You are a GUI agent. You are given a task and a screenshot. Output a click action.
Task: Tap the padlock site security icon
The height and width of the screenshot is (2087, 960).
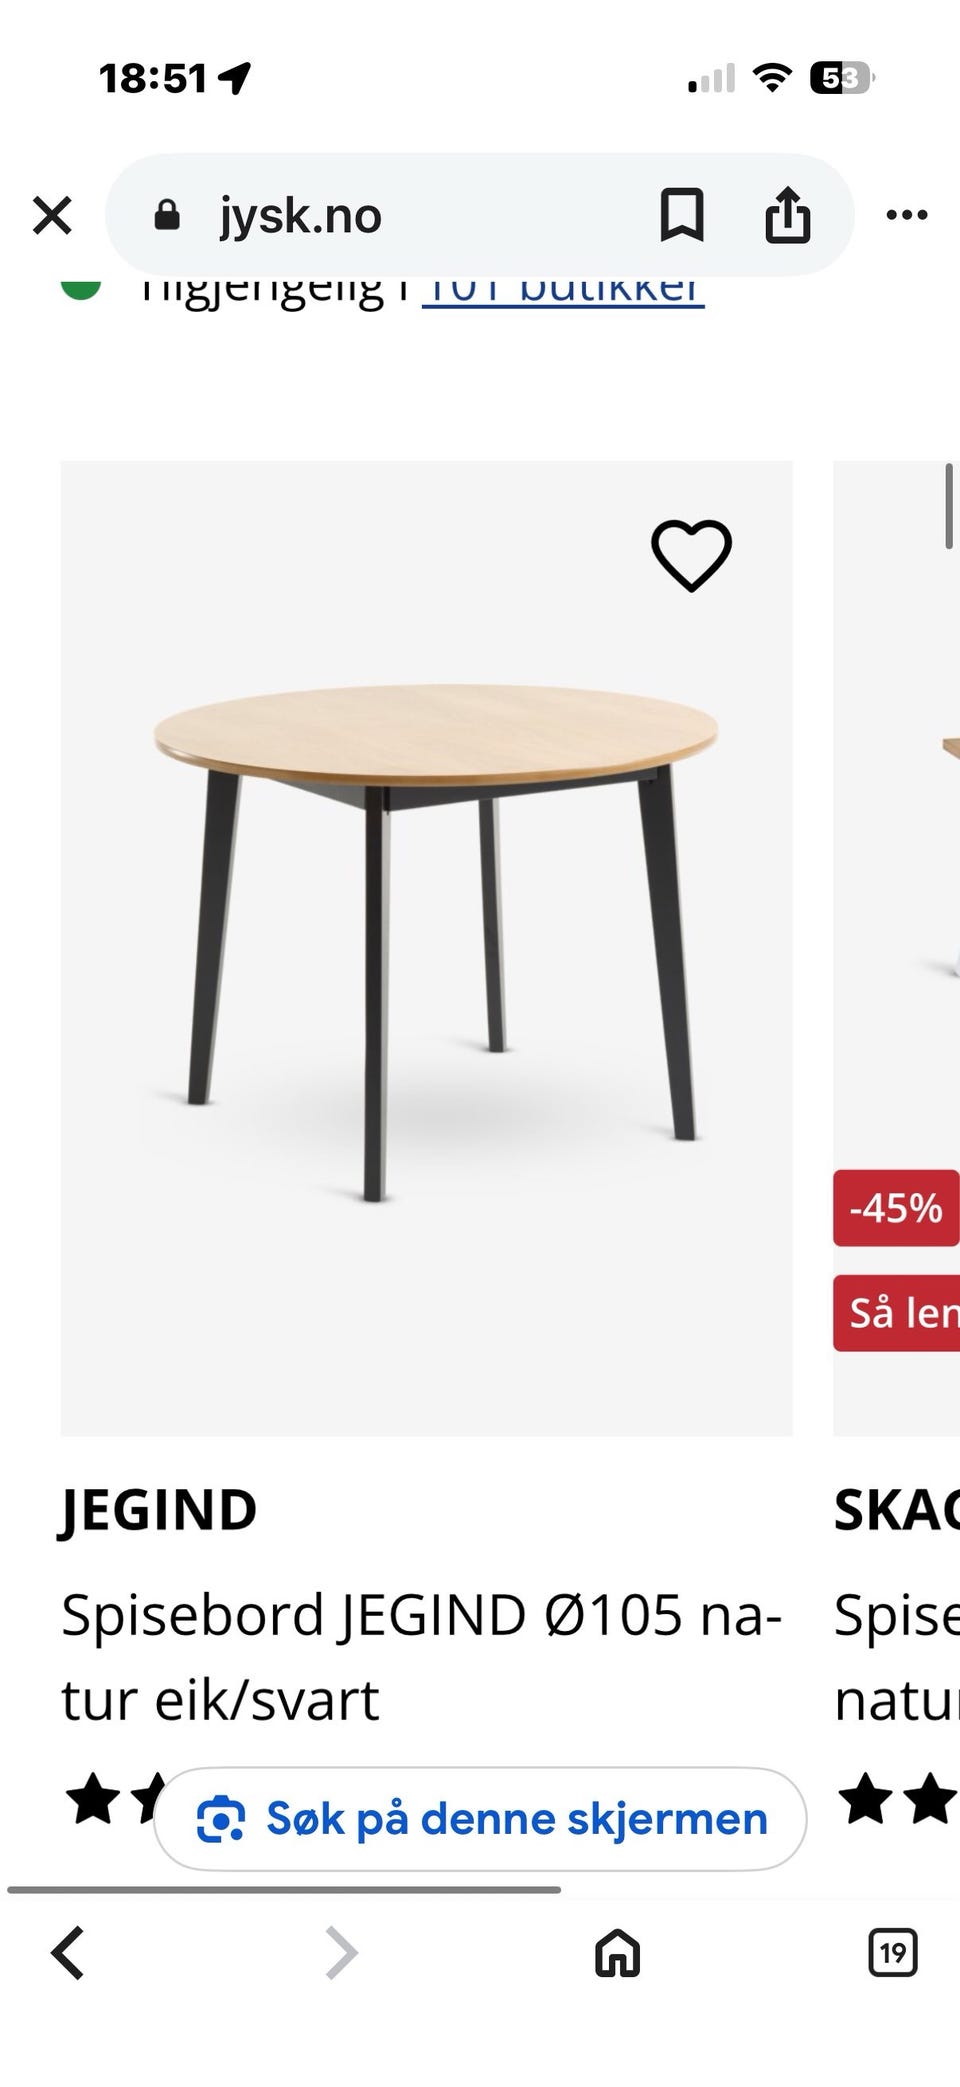pyautogui.click(x=167, y=215)
